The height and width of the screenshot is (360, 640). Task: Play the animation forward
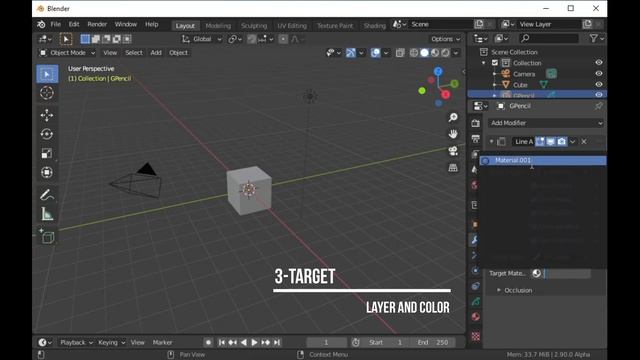254,342
